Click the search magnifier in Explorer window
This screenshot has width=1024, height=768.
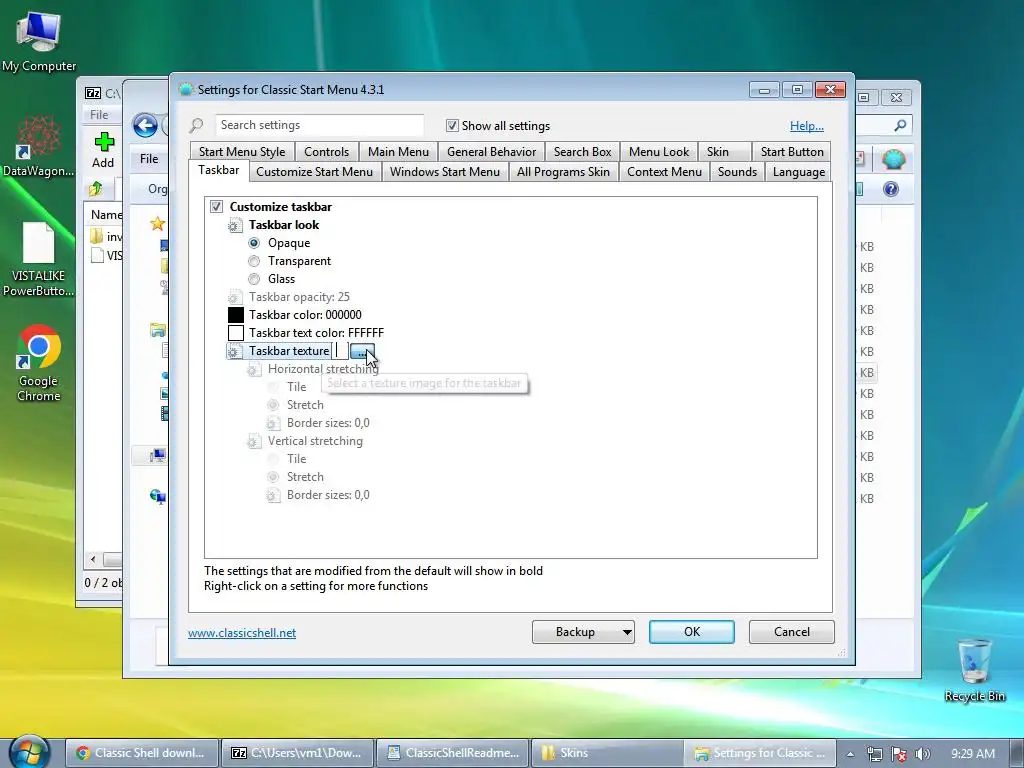coord(901,125)
